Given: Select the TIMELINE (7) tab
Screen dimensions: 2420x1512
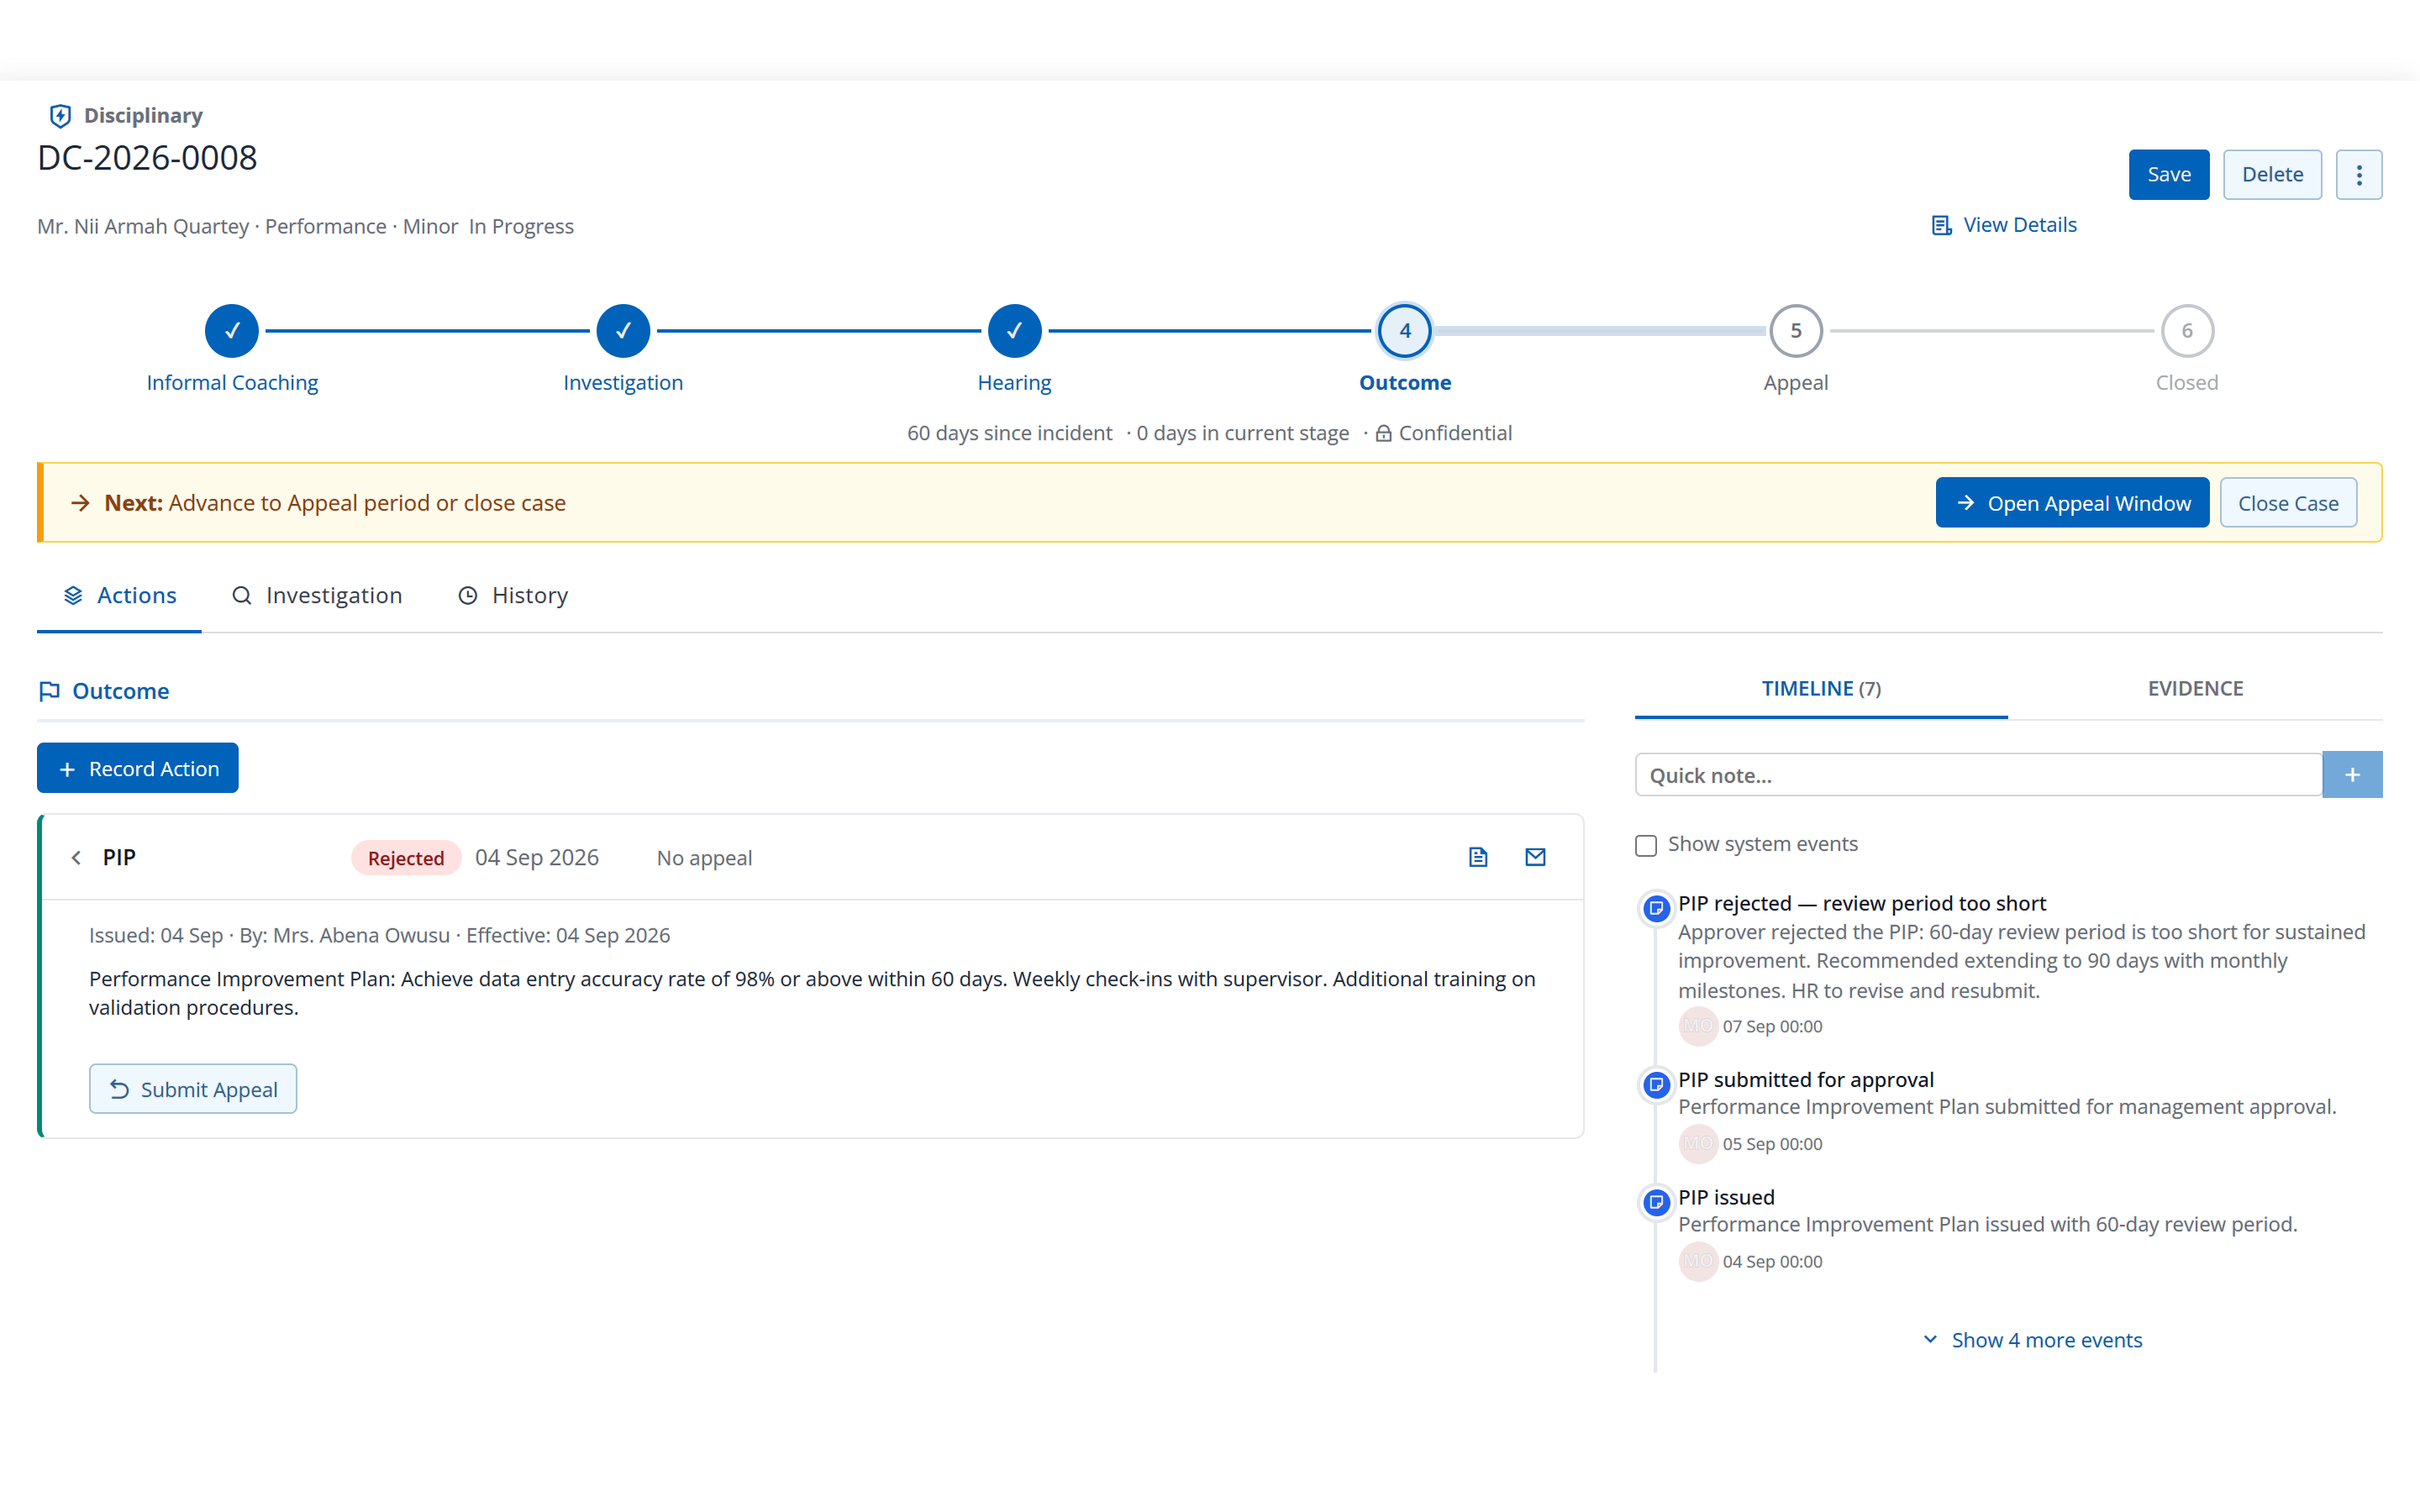Looking at the screenshot, I should [x=1821, y=689].
